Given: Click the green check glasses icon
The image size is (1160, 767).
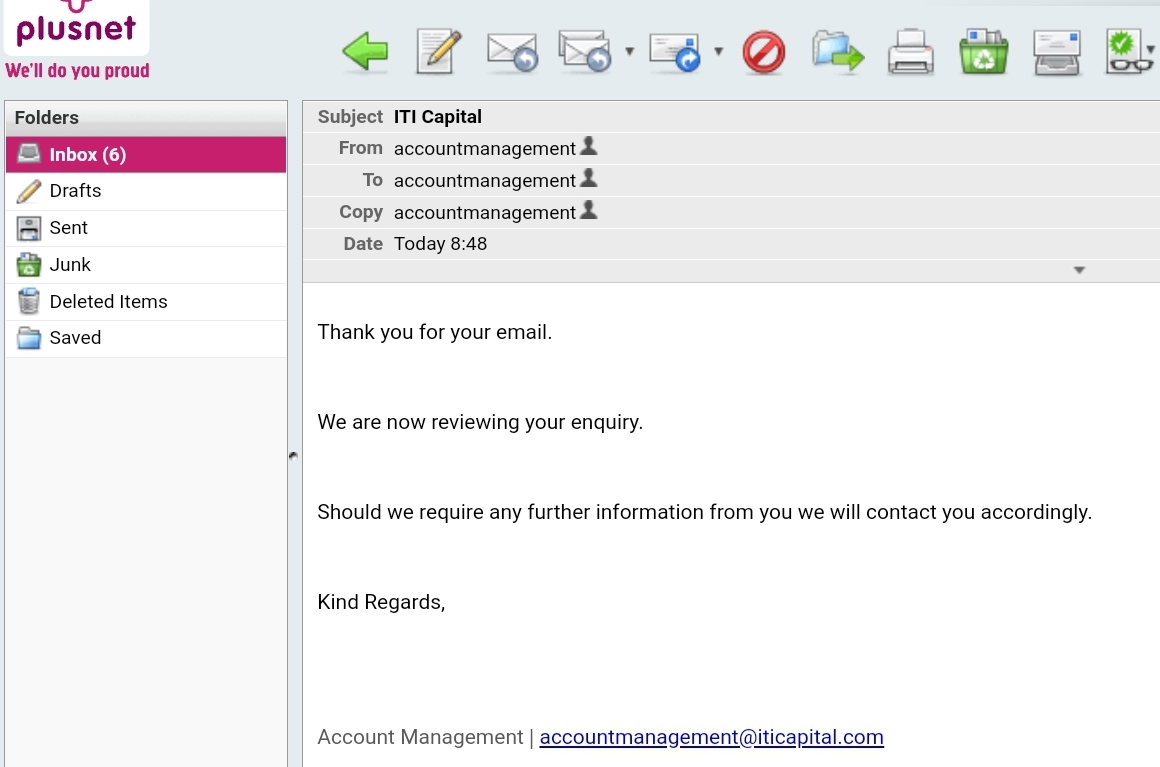Looking at the screenshot, I should 1127,52.
